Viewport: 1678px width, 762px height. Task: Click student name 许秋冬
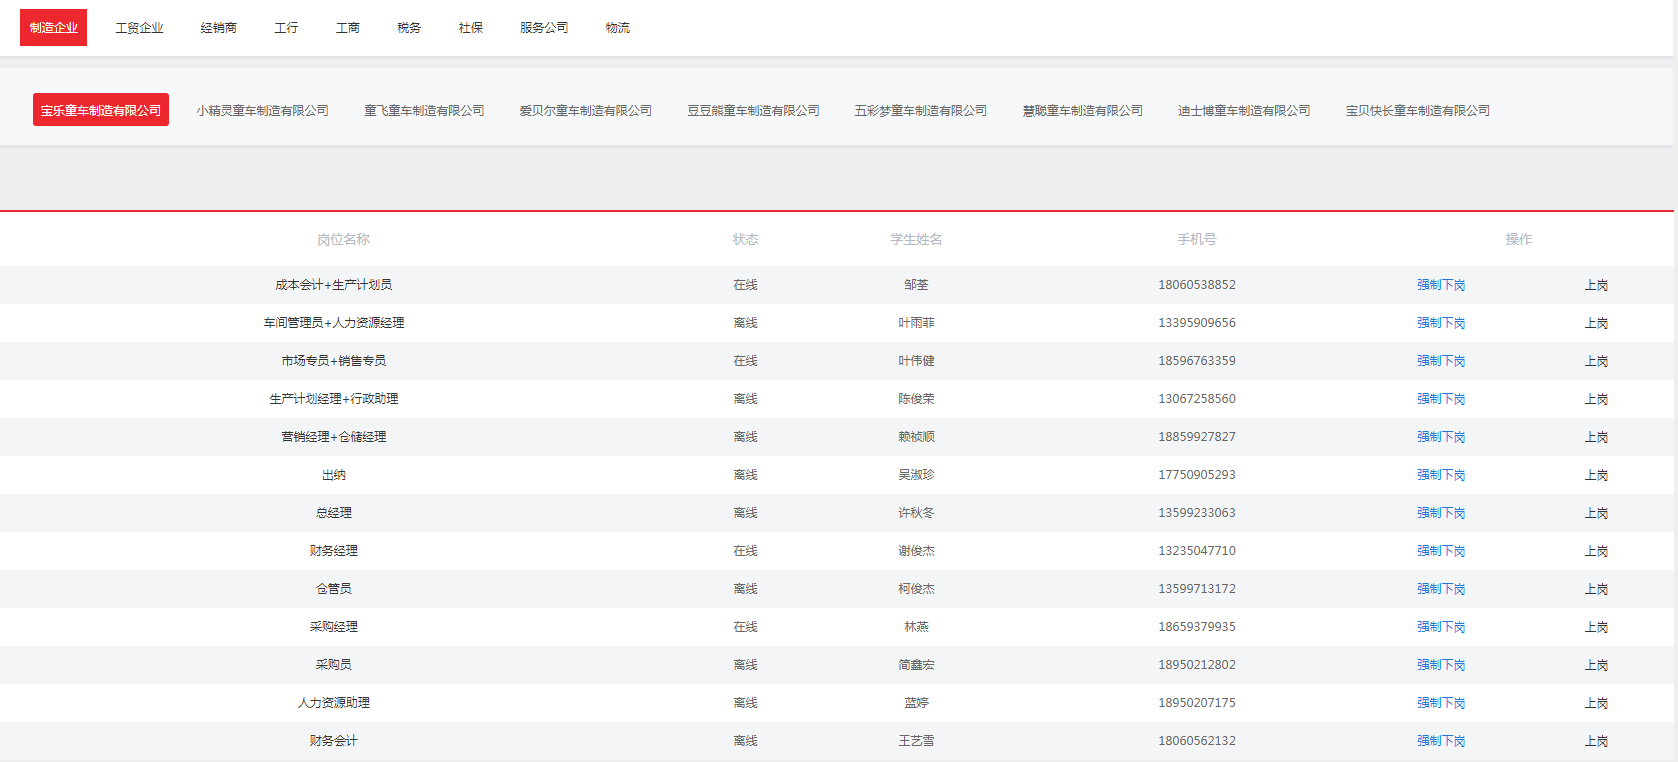[916, 513]
